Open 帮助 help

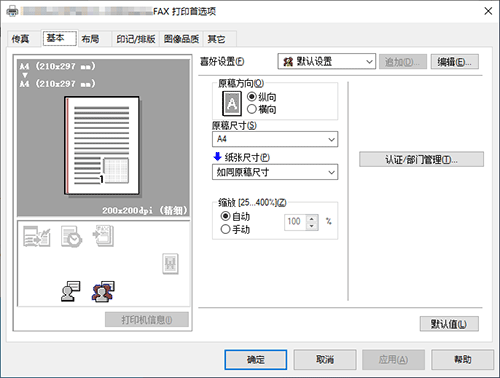[x=463, y=360]
